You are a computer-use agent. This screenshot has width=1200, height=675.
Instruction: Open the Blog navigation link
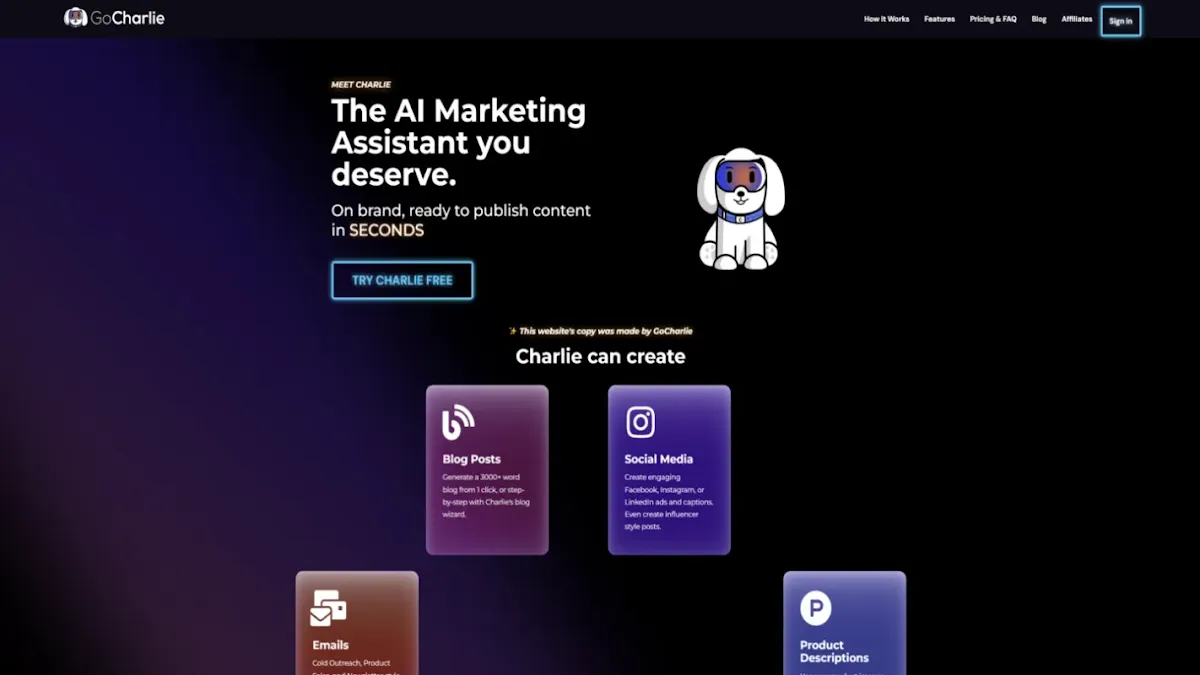point(1039,19)
